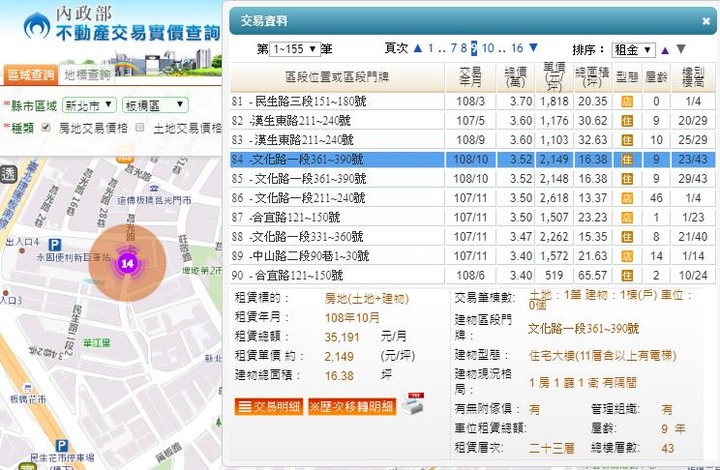Viewport: 720px width, 470px height.
Task: Sort ascending with the purple up arrow
Action: pos(665,50)
